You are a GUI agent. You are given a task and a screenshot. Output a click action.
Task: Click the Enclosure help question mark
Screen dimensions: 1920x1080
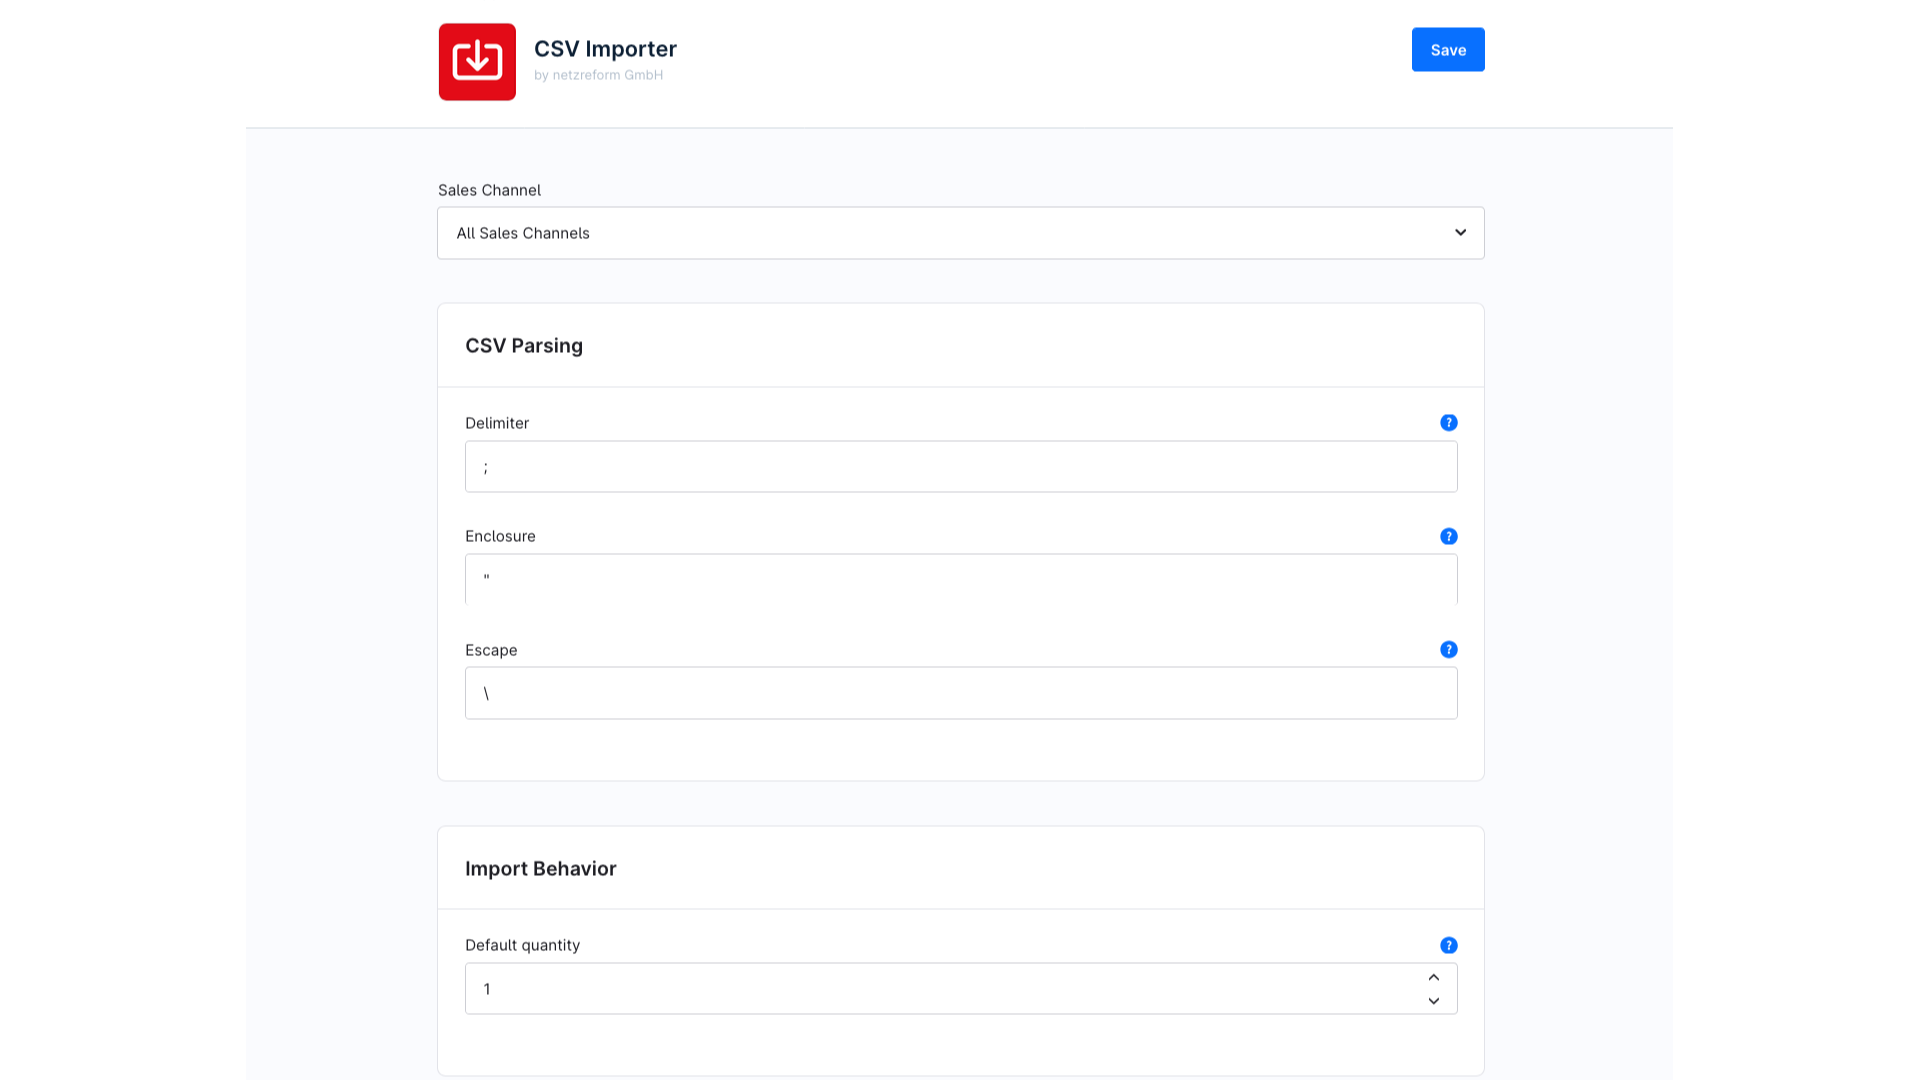[1448, 537]
